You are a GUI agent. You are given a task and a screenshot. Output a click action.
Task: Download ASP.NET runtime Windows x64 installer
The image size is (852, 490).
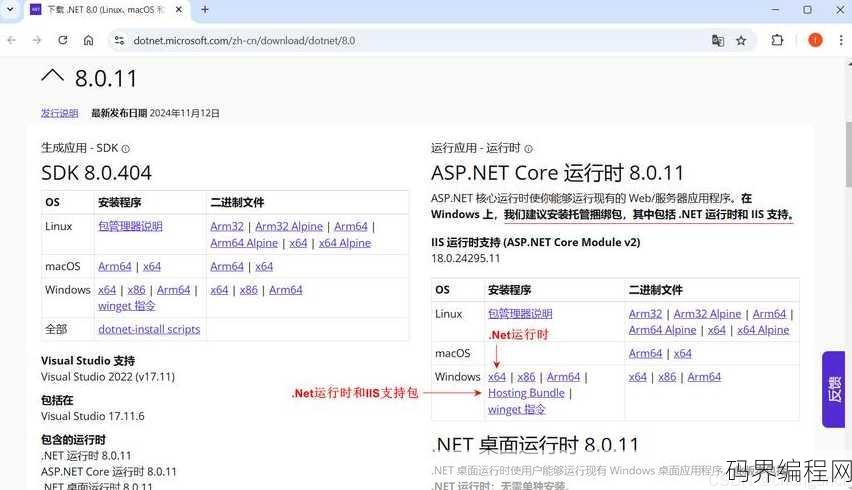tap(497, 376)
